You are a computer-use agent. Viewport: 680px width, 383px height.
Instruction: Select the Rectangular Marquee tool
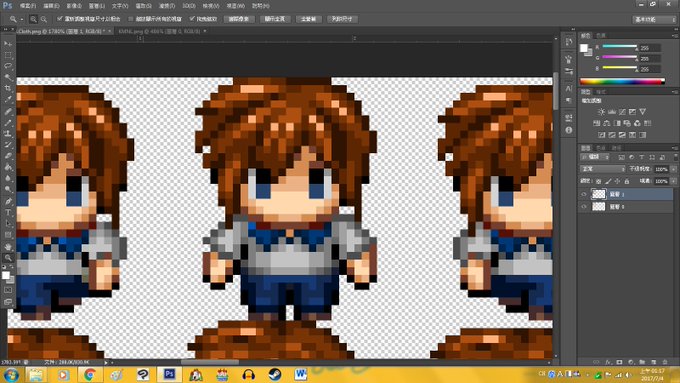8,55
